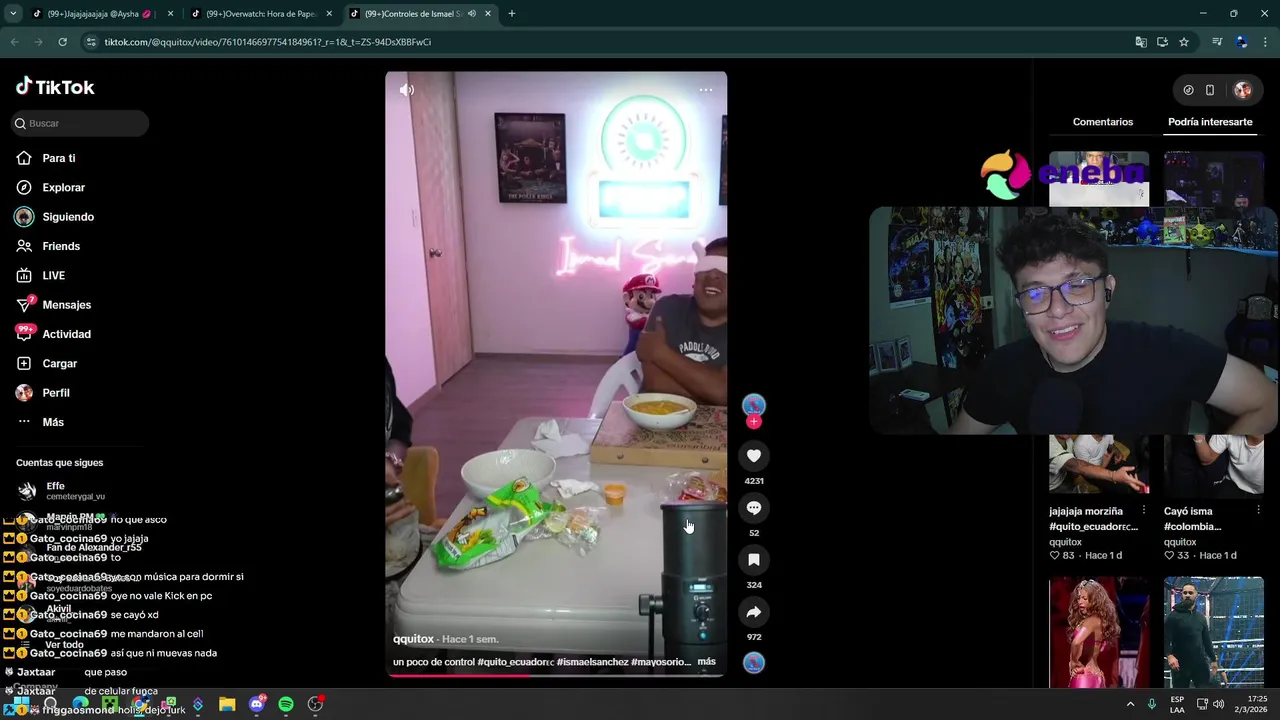
Task: Open the video three-dot options menu
Action: 706,90
